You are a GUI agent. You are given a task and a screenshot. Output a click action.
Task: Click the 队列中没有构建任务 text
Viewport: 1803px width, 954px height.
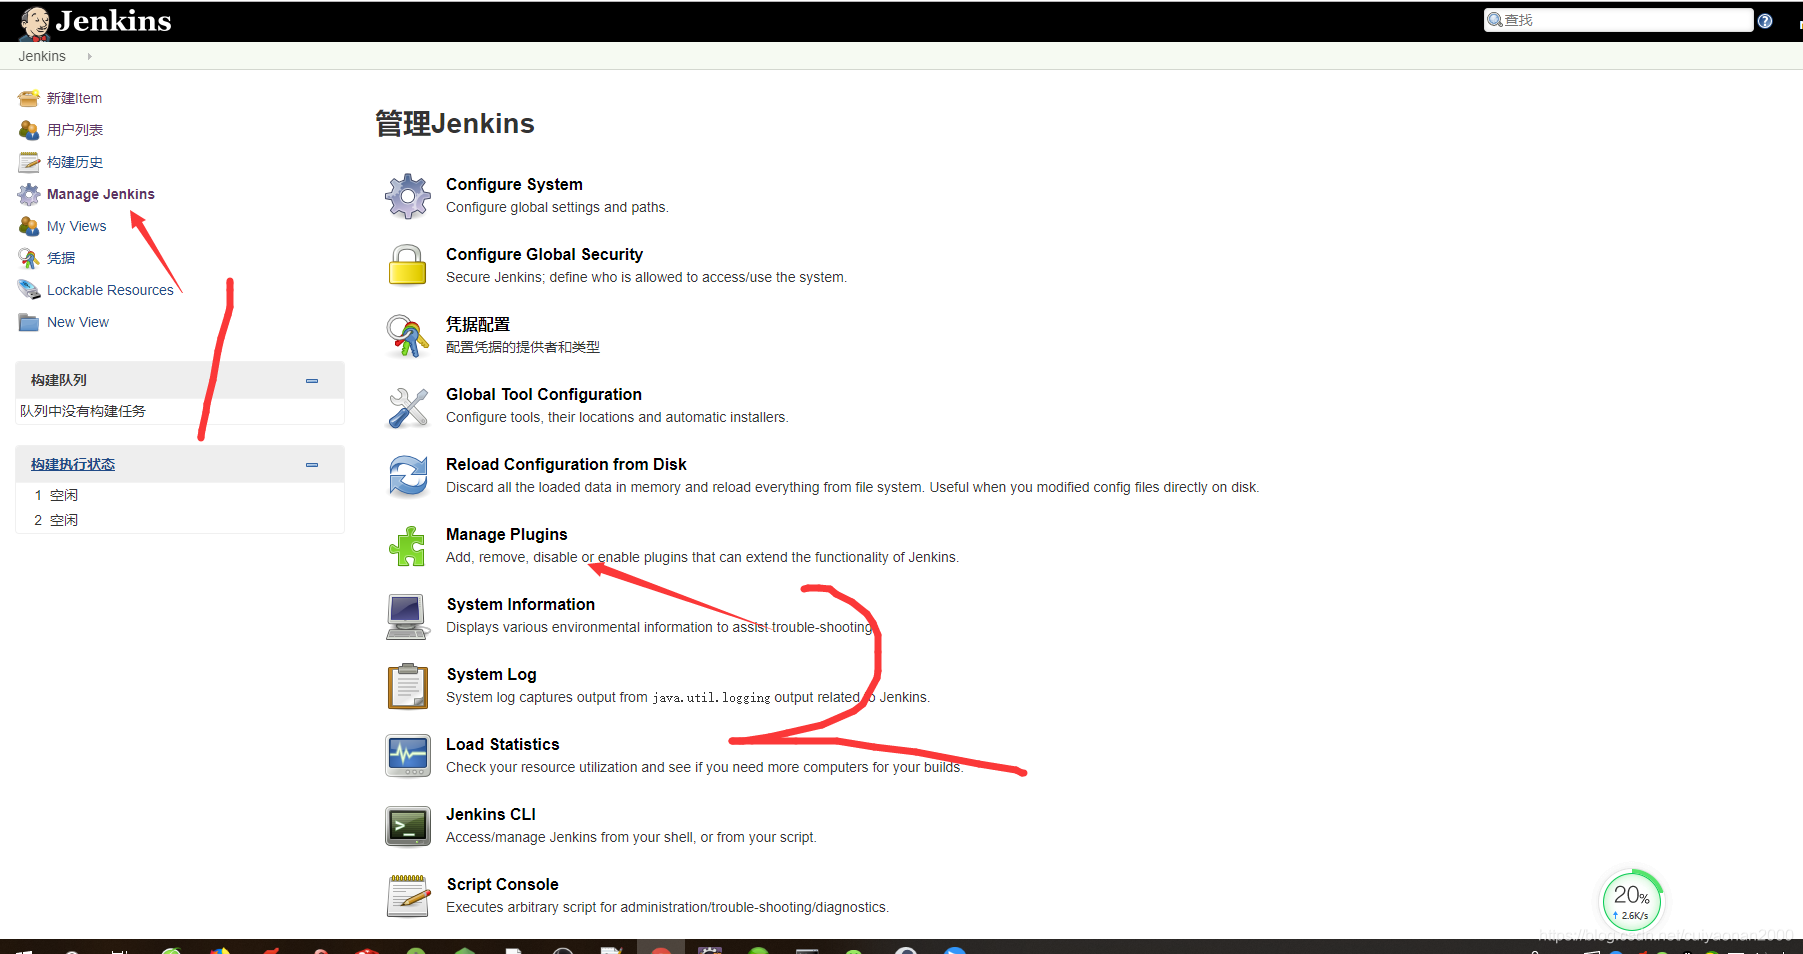83,411
